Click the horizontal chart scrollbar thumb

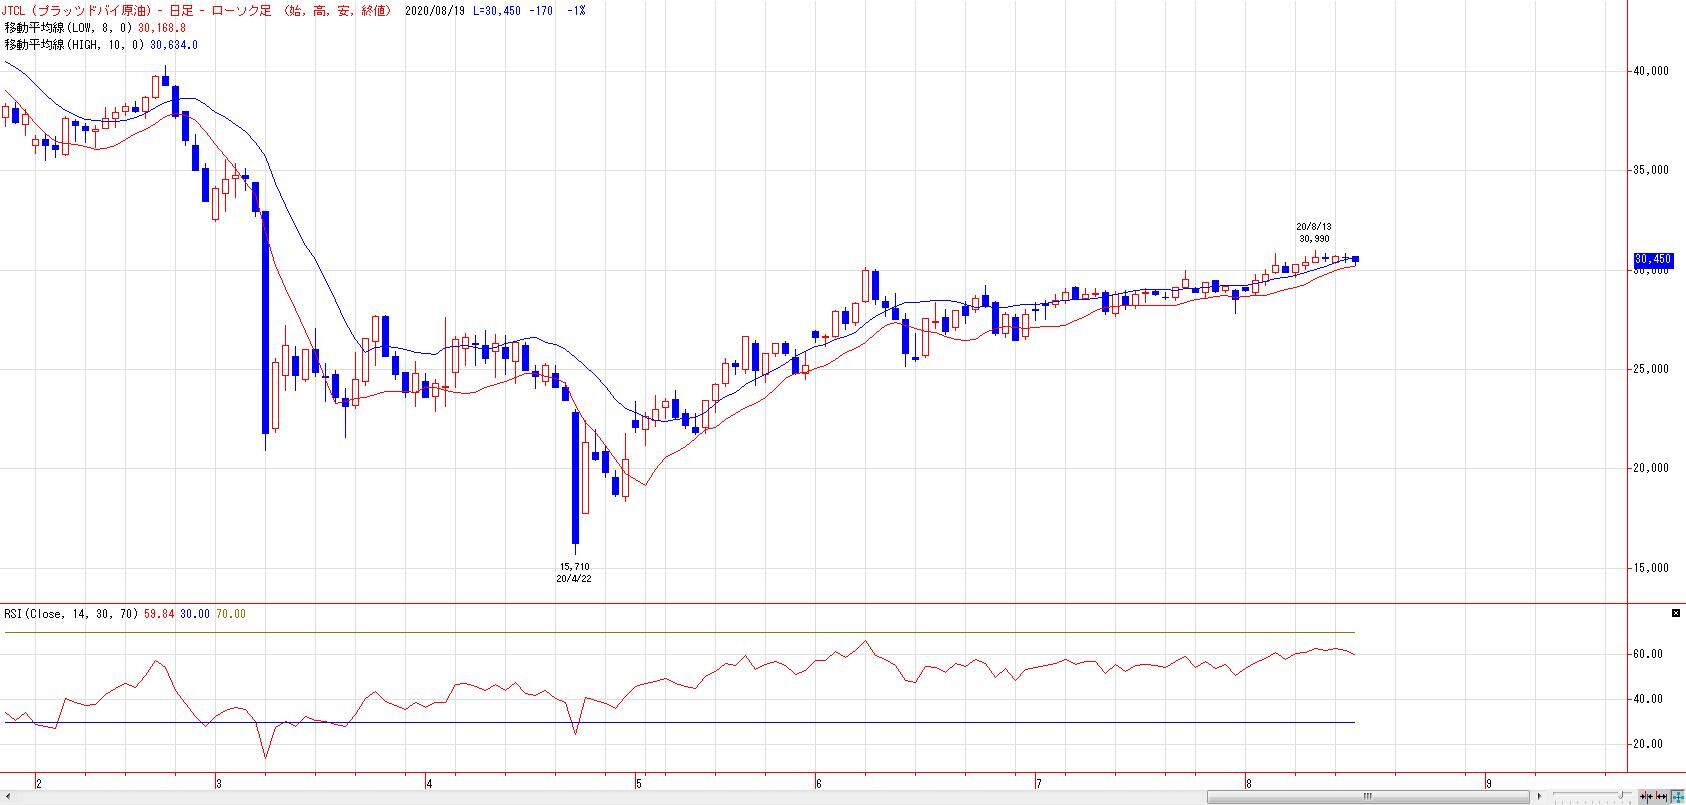[1367, 797]
